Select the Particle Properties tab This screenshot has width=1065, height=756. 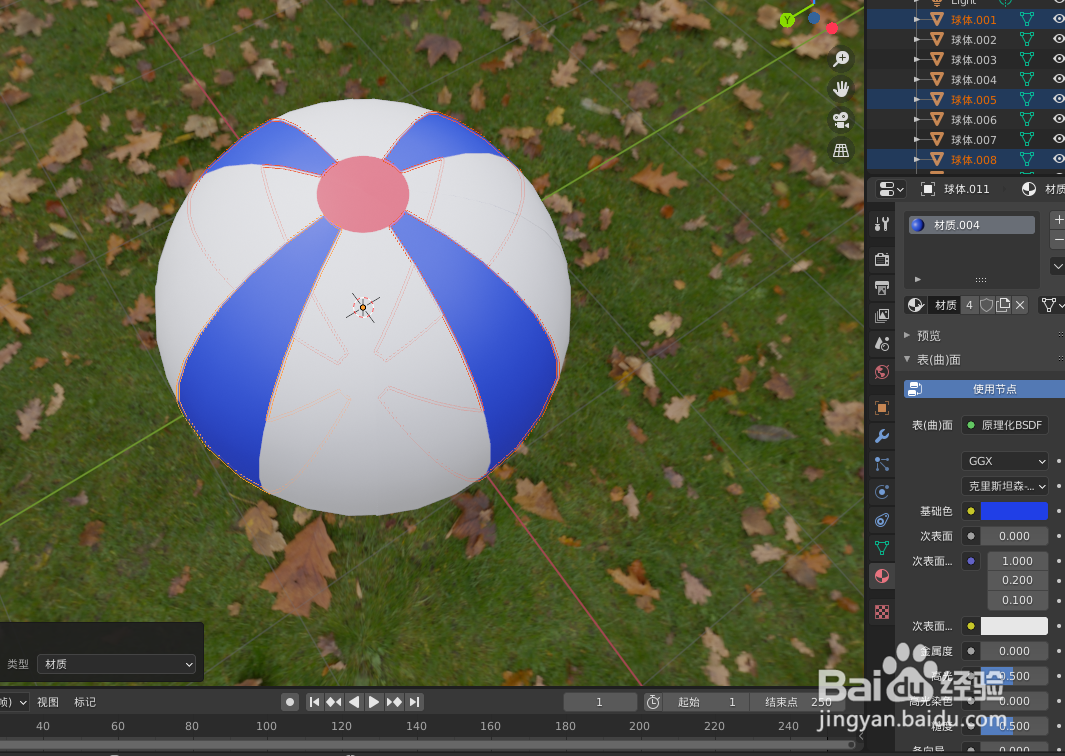pyautogui.click(x=881, y=463)
